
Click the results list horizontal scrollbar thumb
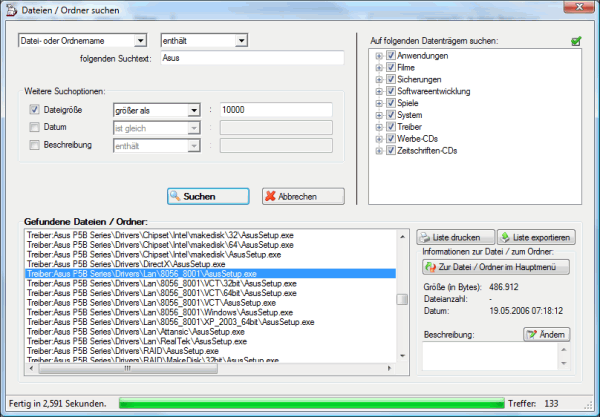pos(128,368)
